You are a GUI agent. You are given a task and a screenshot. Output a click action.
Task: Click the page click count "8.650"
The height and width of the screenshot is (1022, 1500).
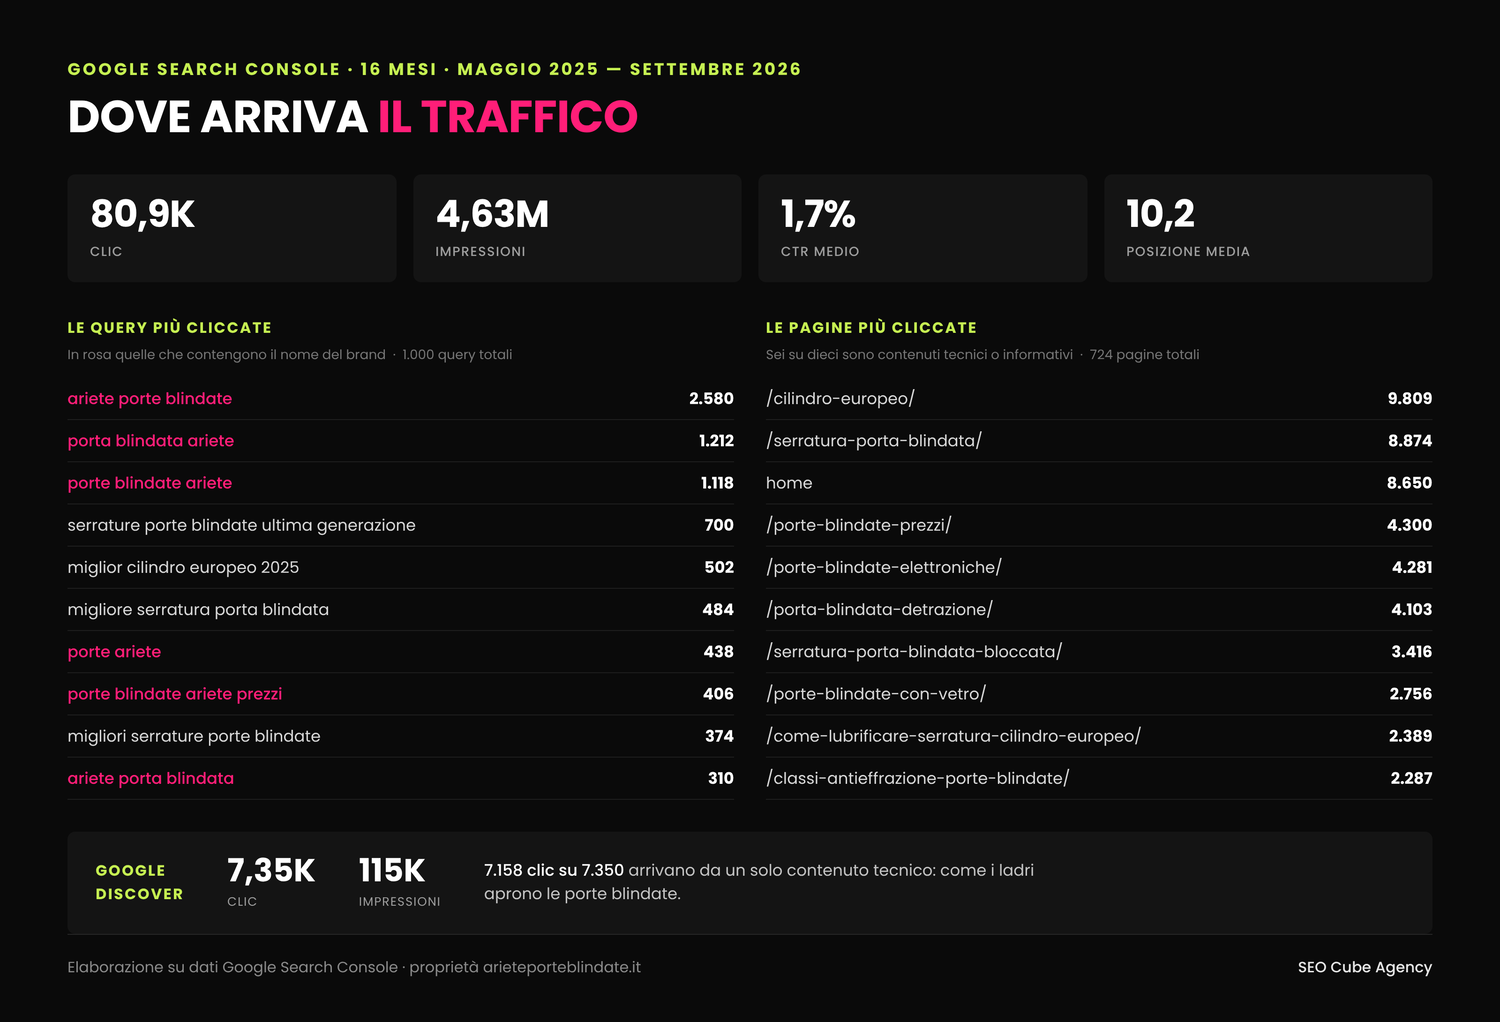pyautogui.click(x=1410, y=483)
